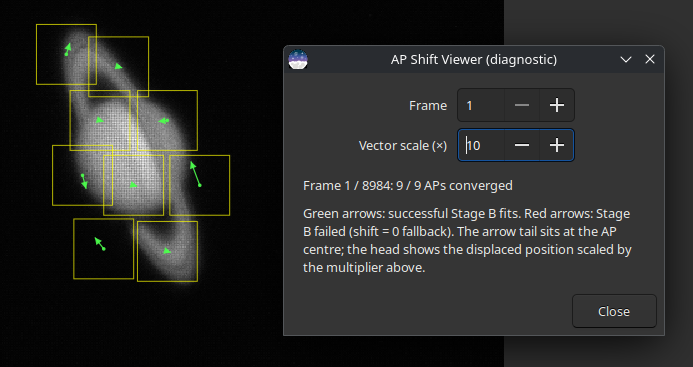Image resolution: width=693 pixels, height=367 pixels.
Task: Close the dialog via title bar X
Action: click(650, 59)
